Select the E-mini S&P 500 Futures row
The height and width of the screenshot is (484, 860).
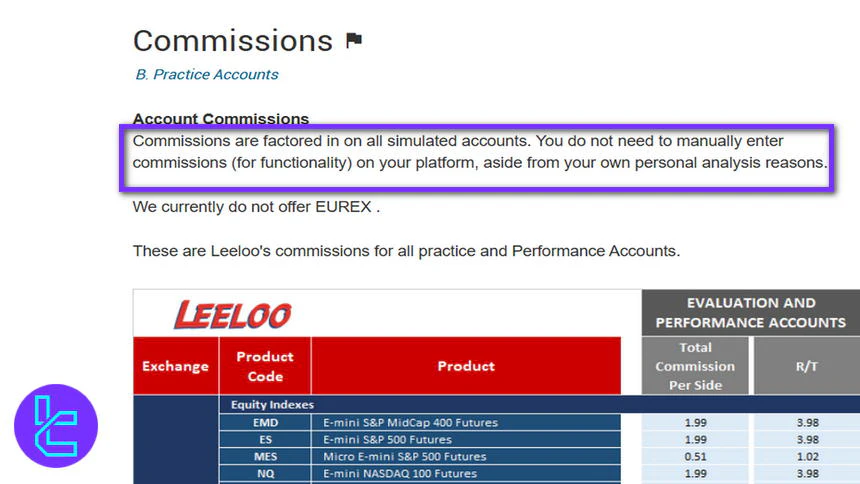tap(388, 439)
